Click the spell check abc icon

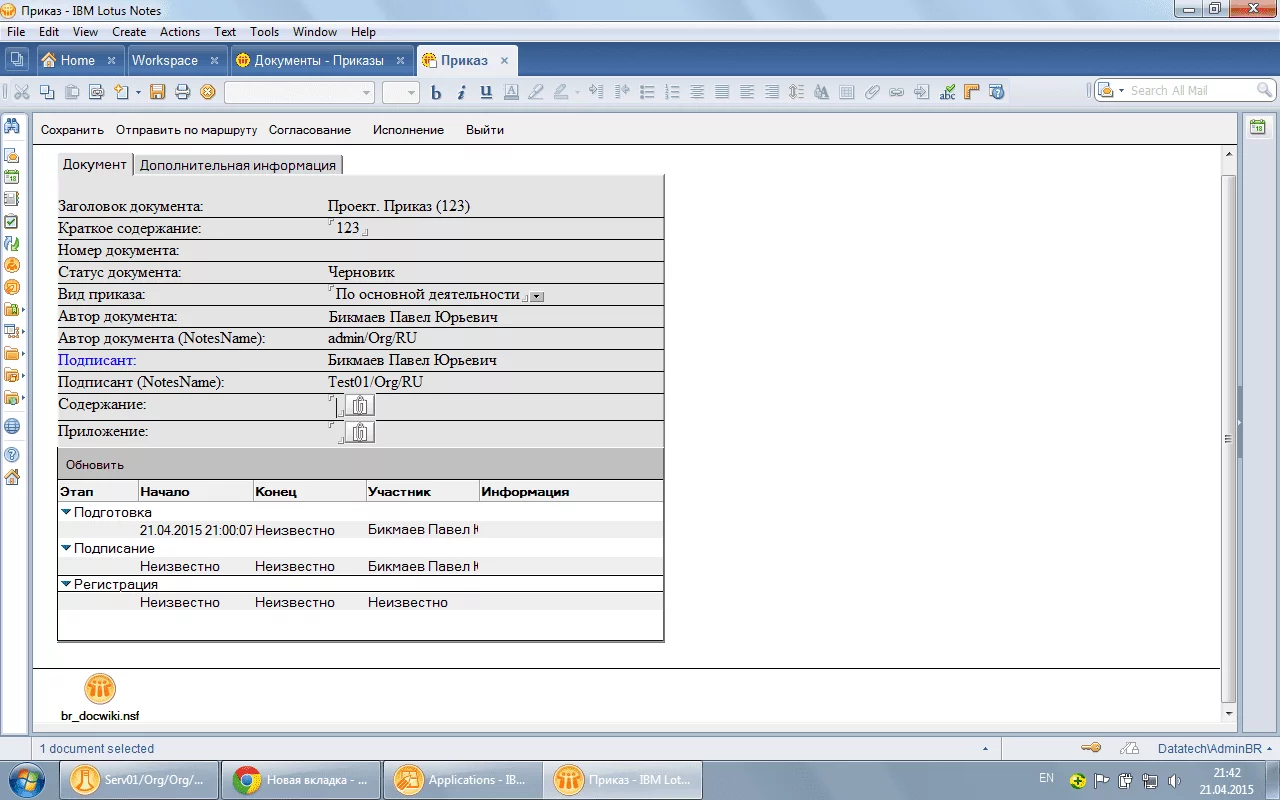(947, 92)
